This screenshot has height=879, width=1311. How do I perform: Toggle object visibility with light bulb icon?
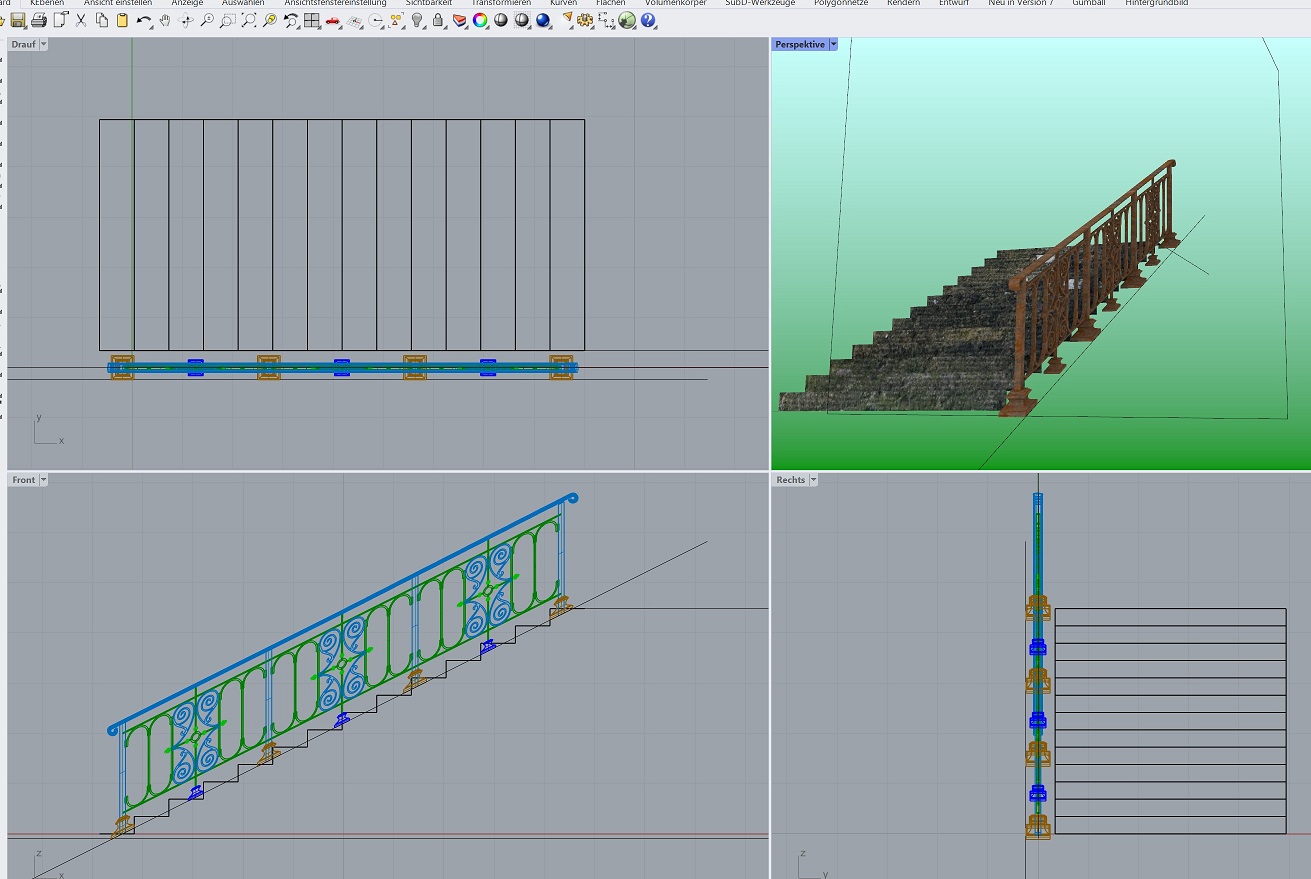[418, 20]
